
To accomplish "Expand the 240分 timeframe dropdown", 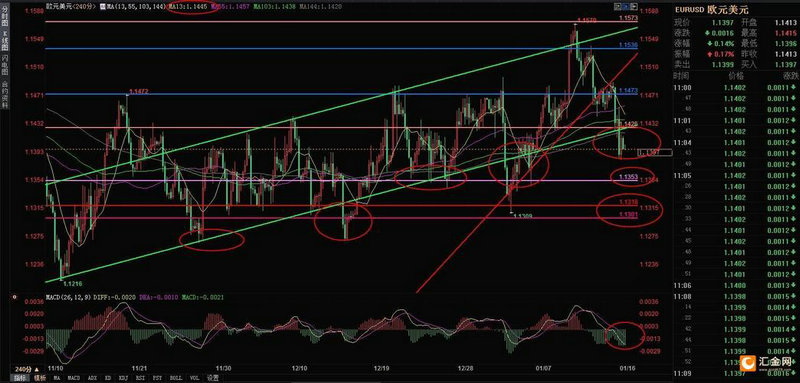I will pyautogui.click(x=27, y=369).
